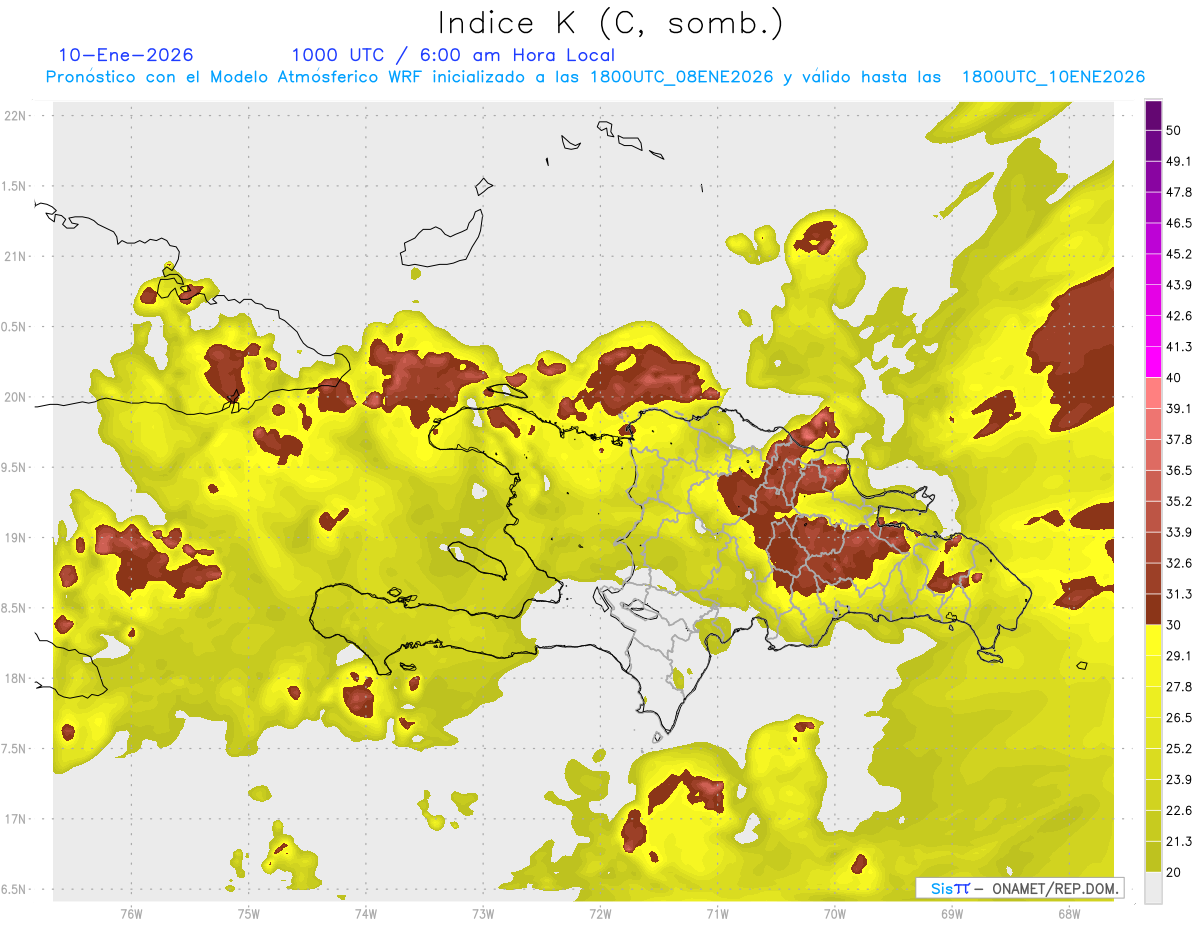The image size is (1200, 927).
Task: Click the colorbar value "46.5"
Action: [1179, 223]
